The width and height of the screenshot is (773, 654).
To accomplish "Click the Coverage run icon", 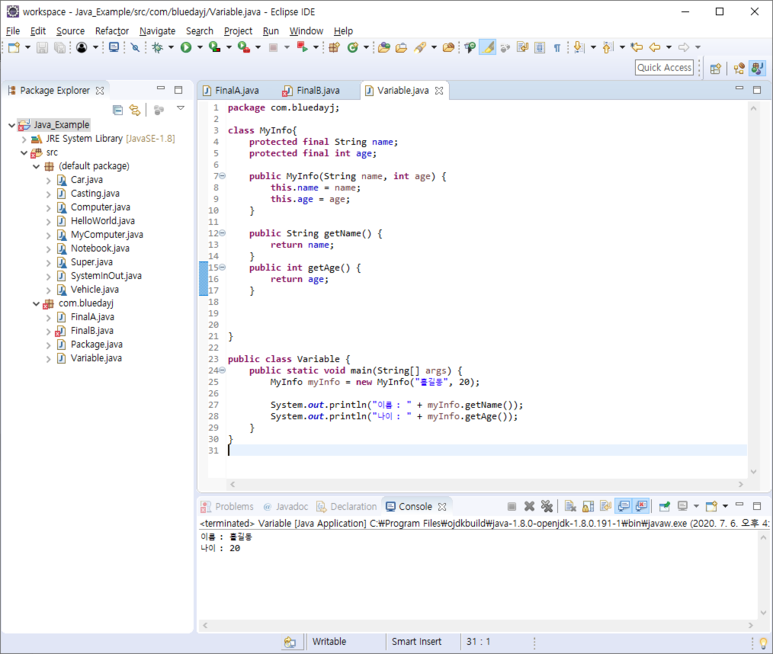I will tap(214, 47).
